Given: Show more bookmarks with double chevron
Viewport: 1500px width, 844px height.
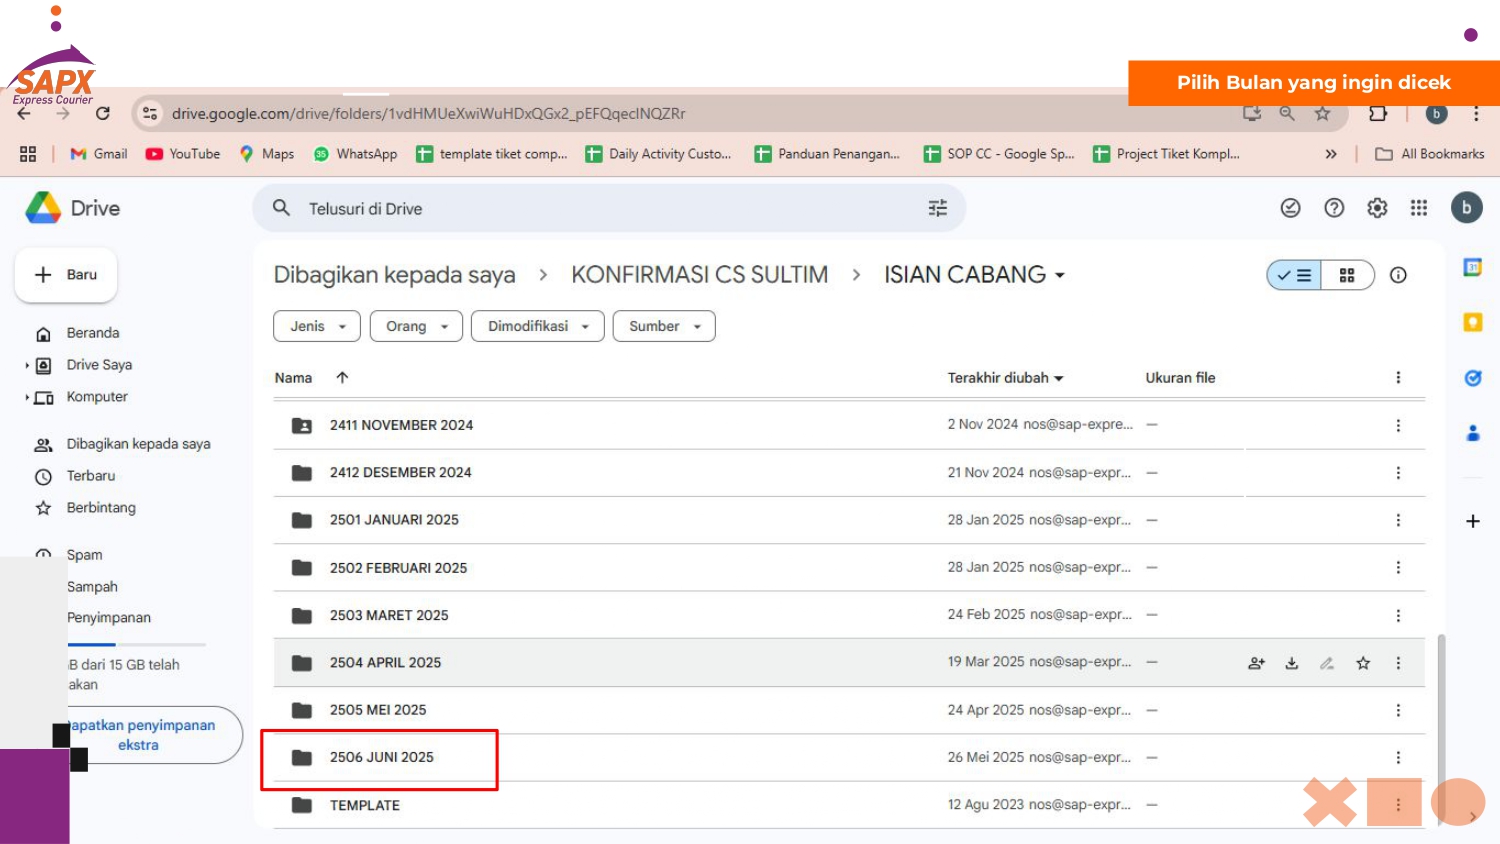Looking at the screenshot, I should coord(1331,154).
